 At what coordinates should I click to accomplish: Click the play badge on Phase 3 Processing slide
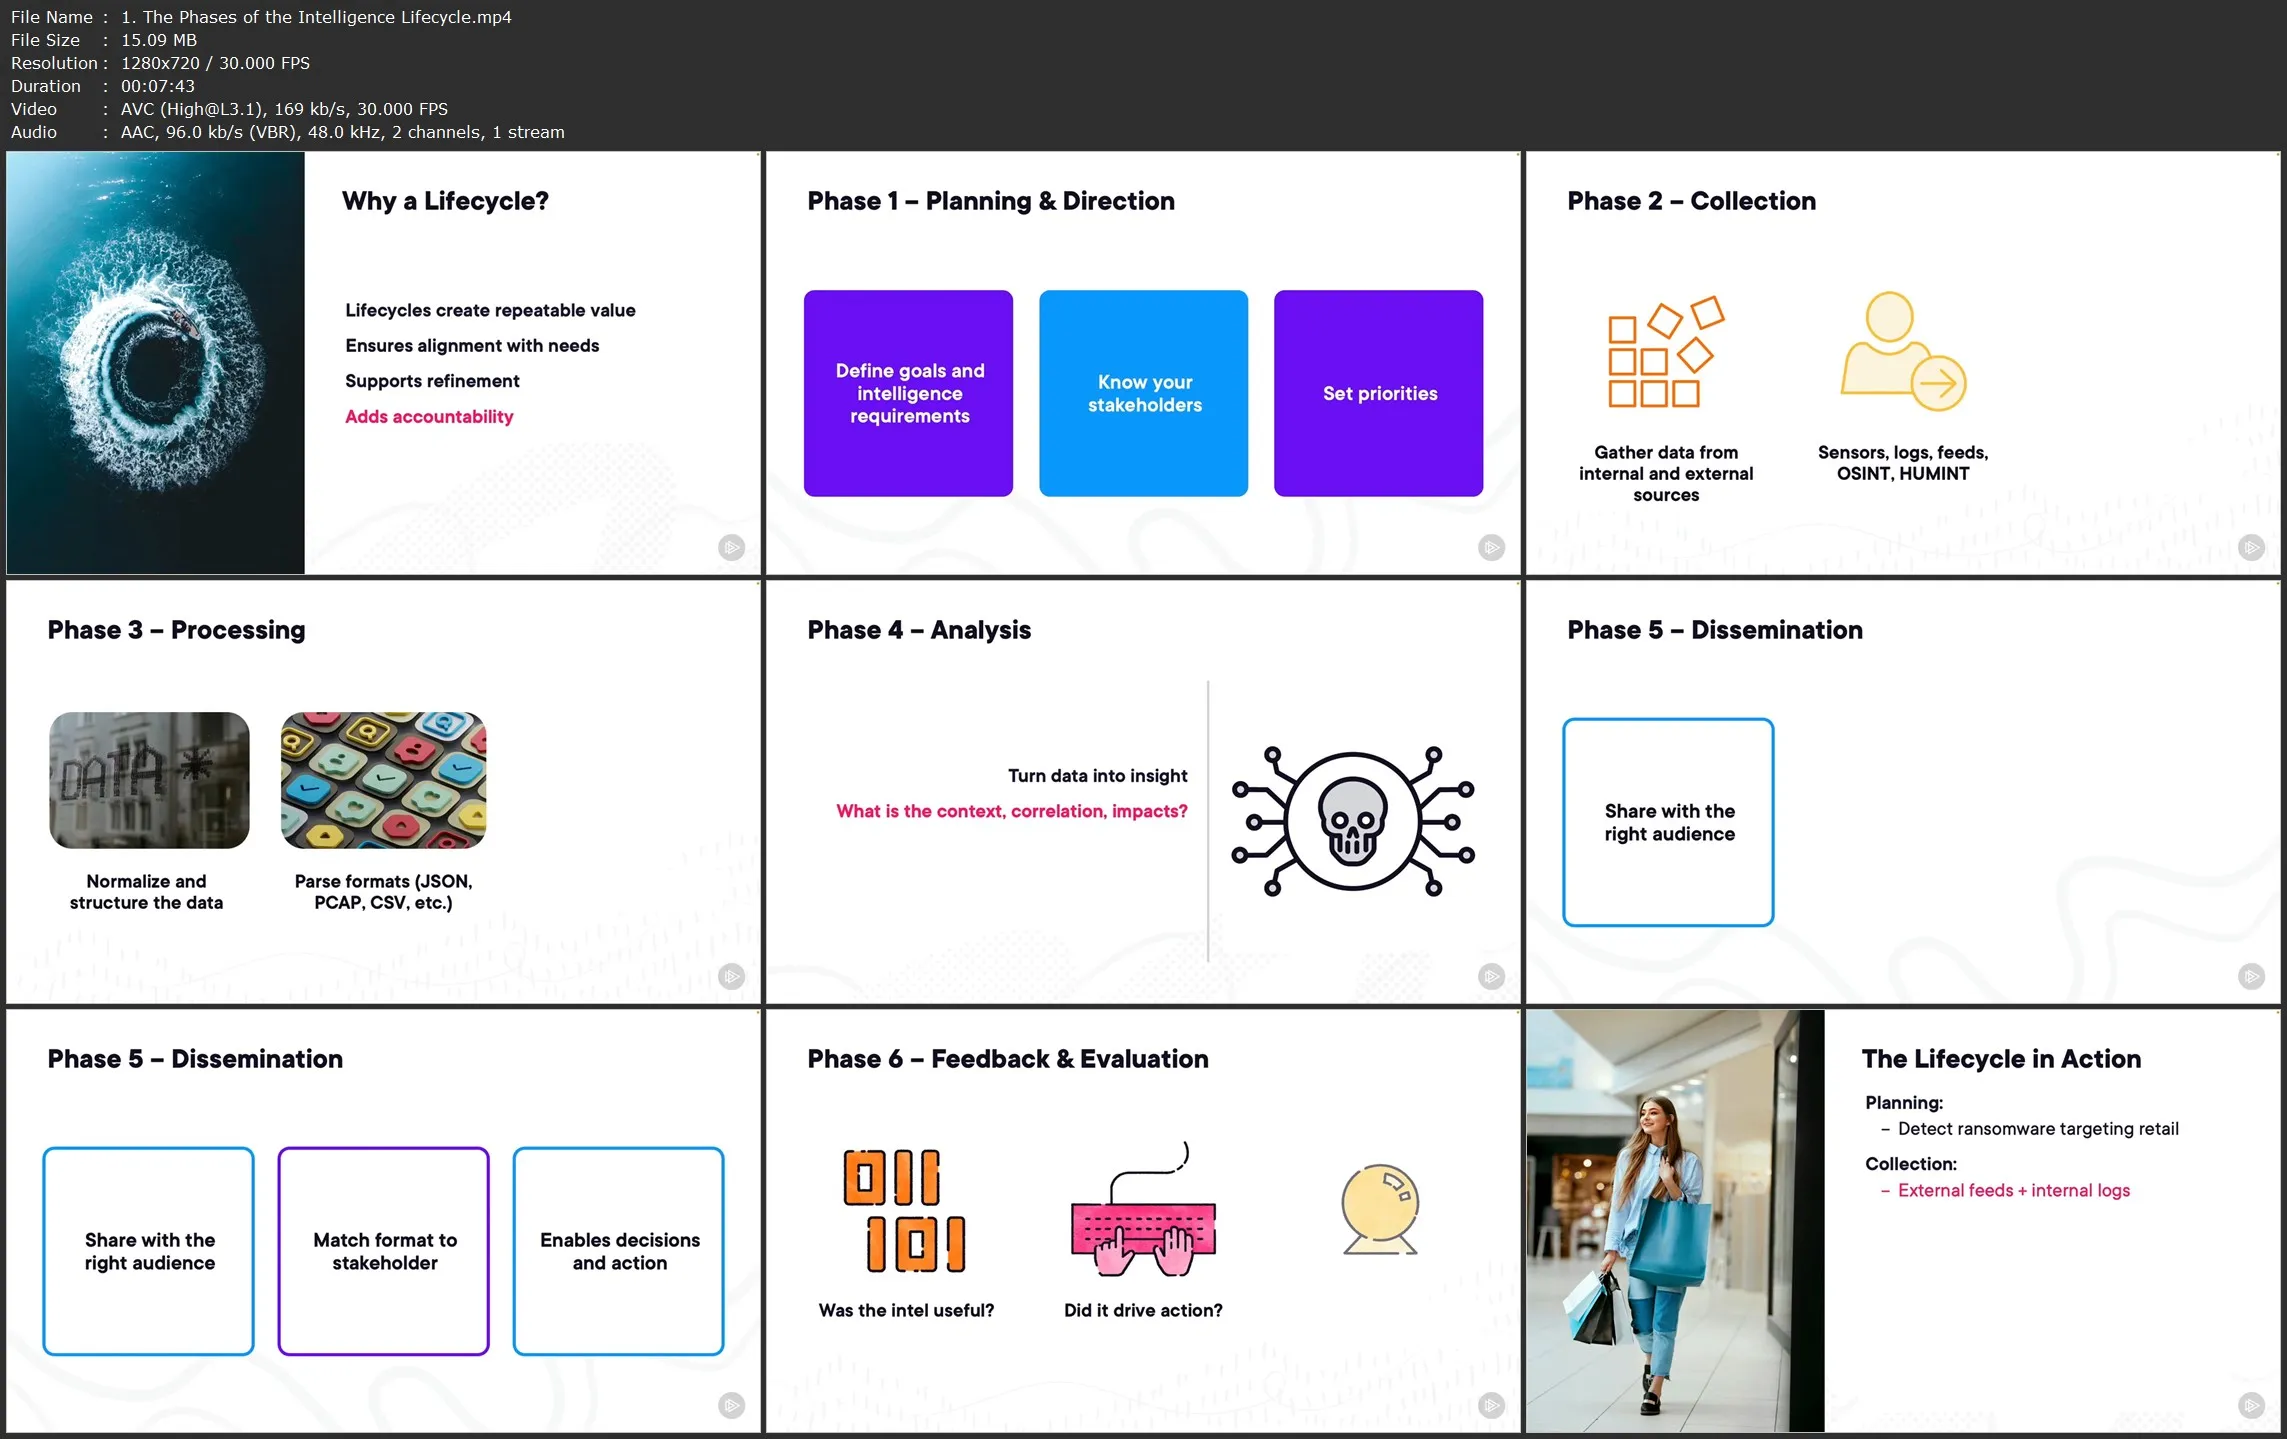[x=732, y=976]
